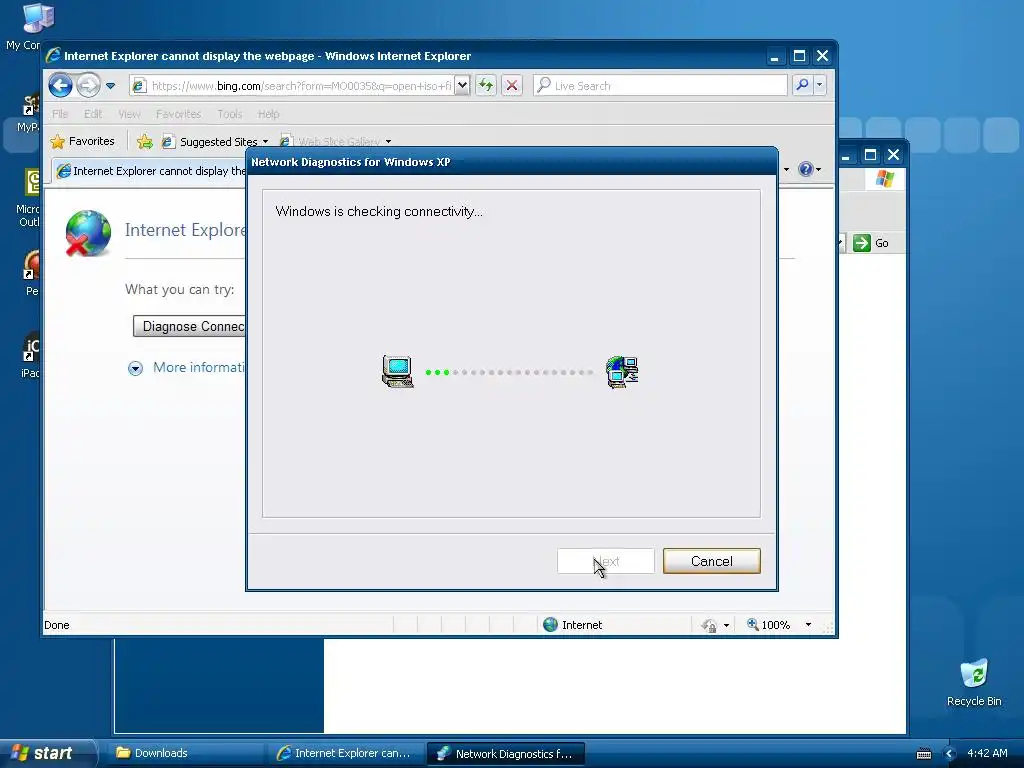The width and height of the screenshot is (1024, 768).
Task: Click the local computer icon in diagnostics
Action: click(x=398, y=372)
